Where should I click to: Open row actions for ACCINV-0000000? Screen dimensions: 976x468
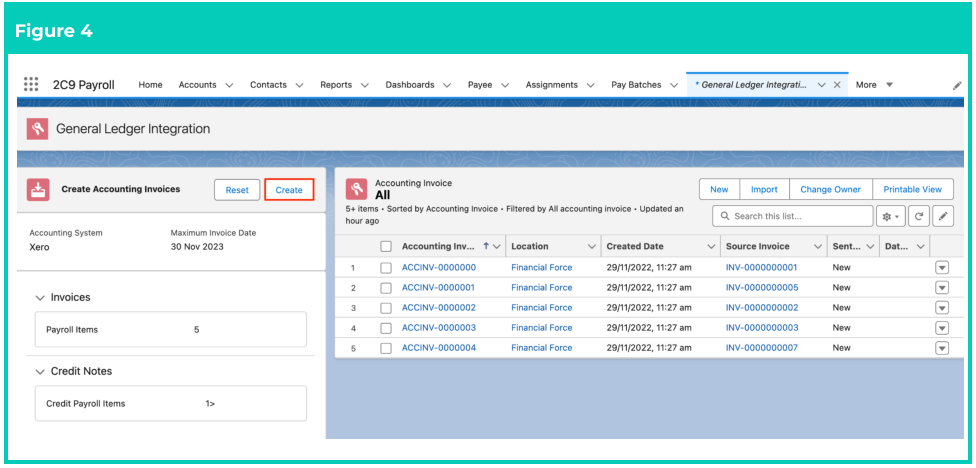pos(942,268)
